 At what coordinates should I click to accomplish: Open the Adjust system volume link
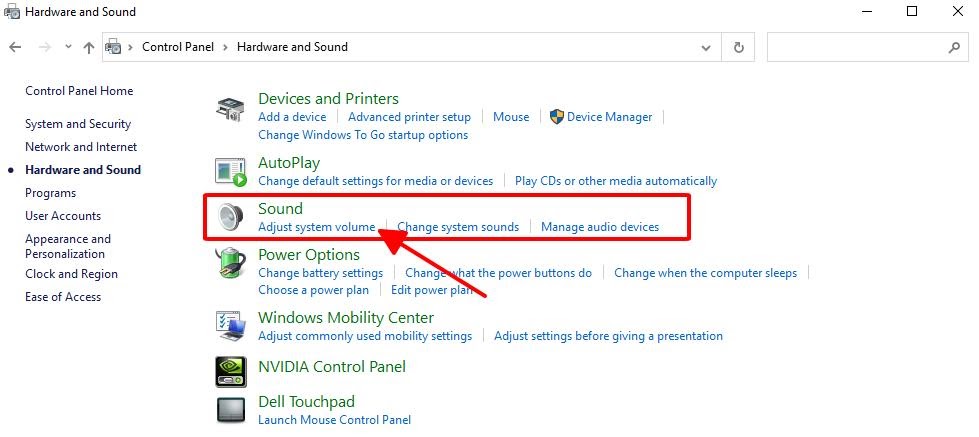317,227
